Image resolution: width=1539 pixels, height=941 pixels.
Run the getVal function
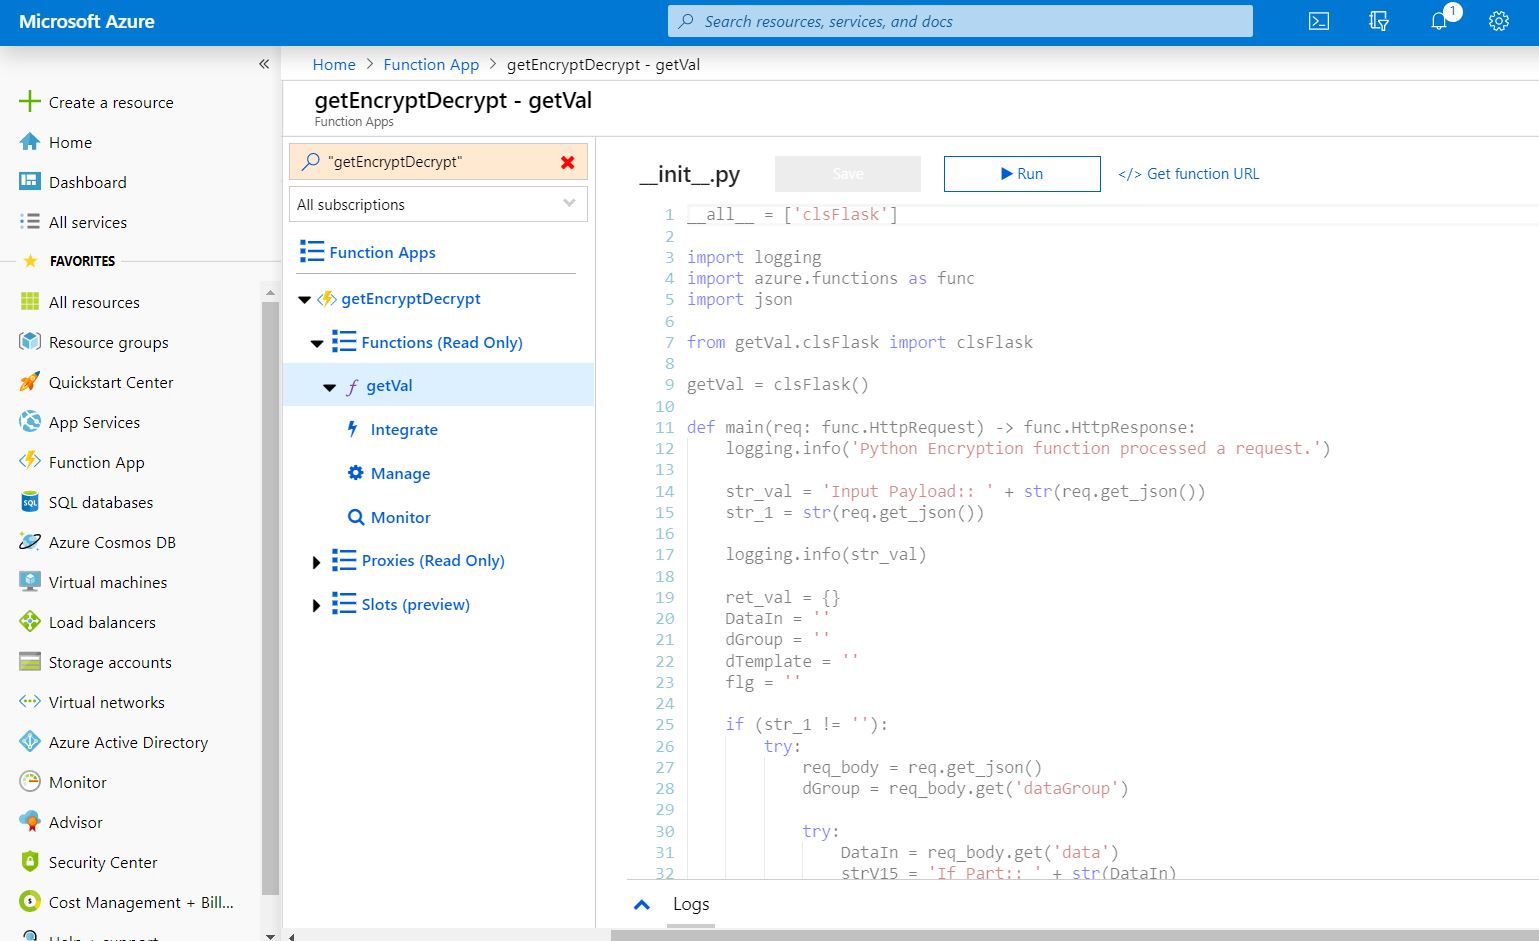1022,173
